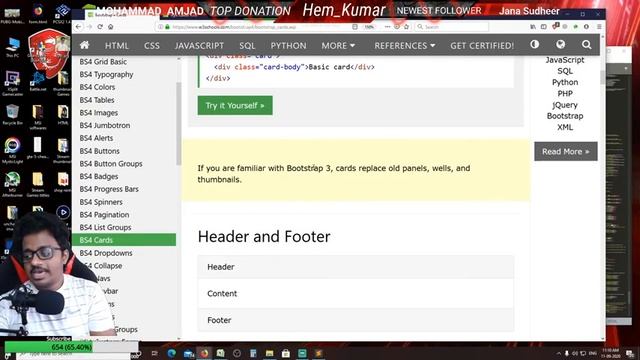Open the Firefox hamburger menu
This screenshot has width=640, height=360.
599,27
